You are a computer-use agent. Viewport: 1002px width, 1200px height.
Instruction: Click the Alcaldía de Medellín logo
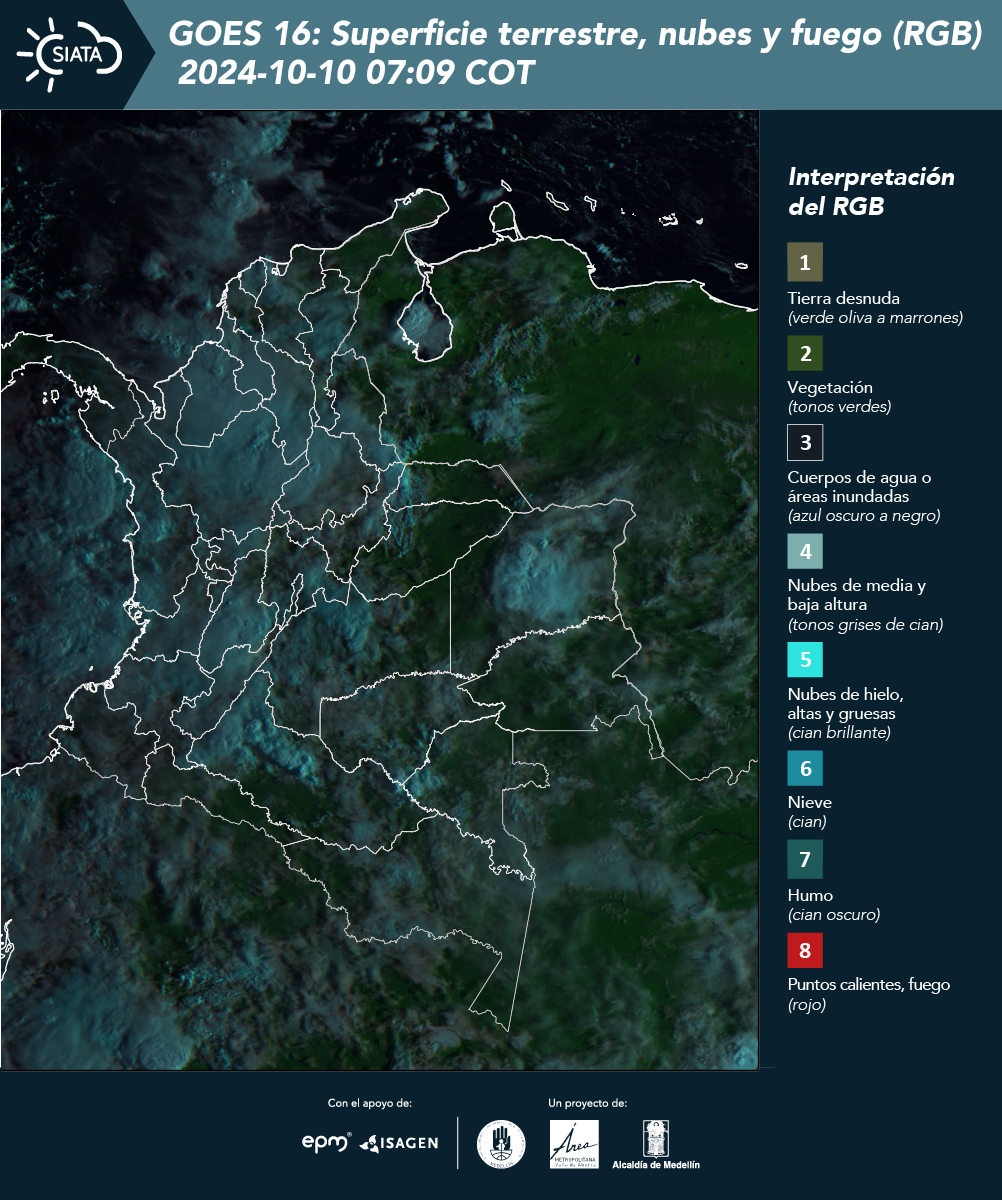tap(656, 1144)
